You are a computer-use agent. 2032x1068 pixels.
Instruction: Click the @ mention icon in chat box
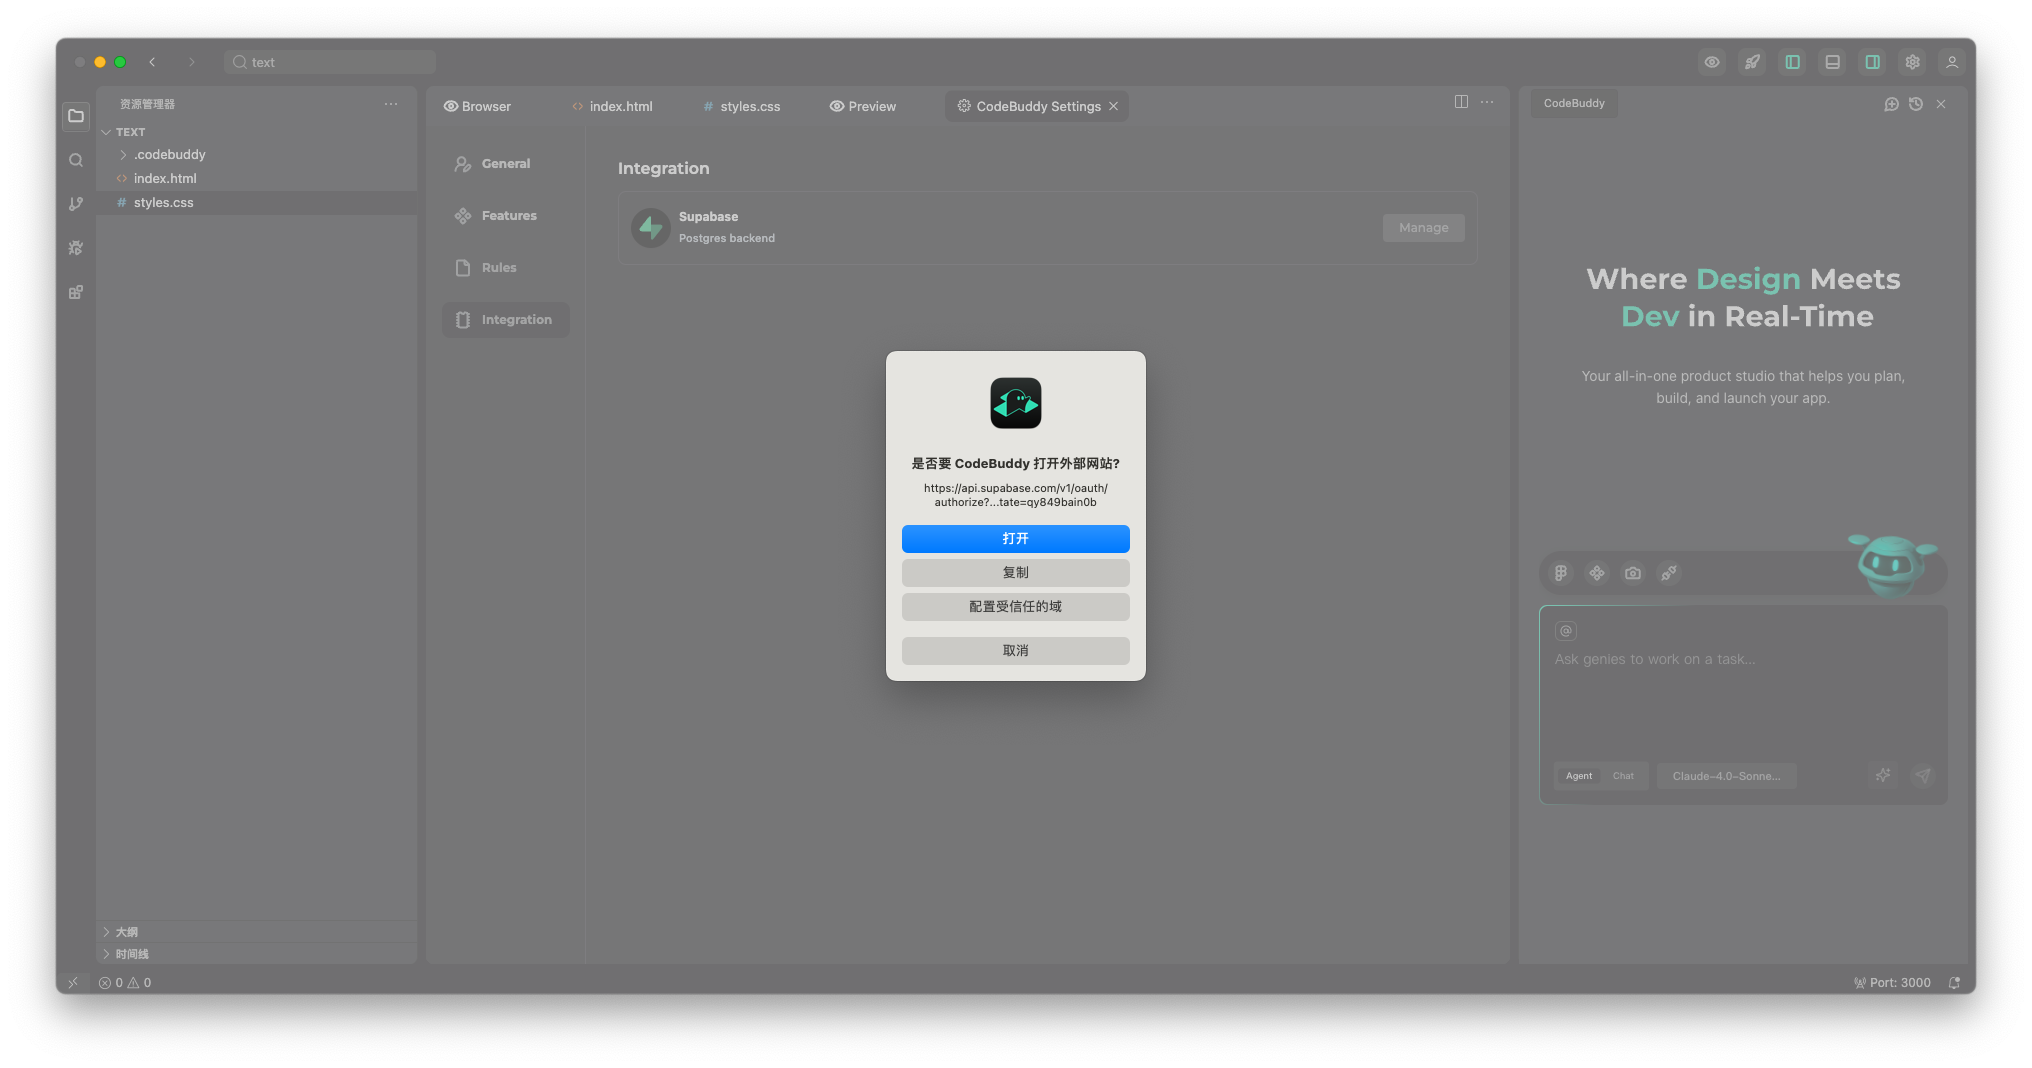(1566, 631)
